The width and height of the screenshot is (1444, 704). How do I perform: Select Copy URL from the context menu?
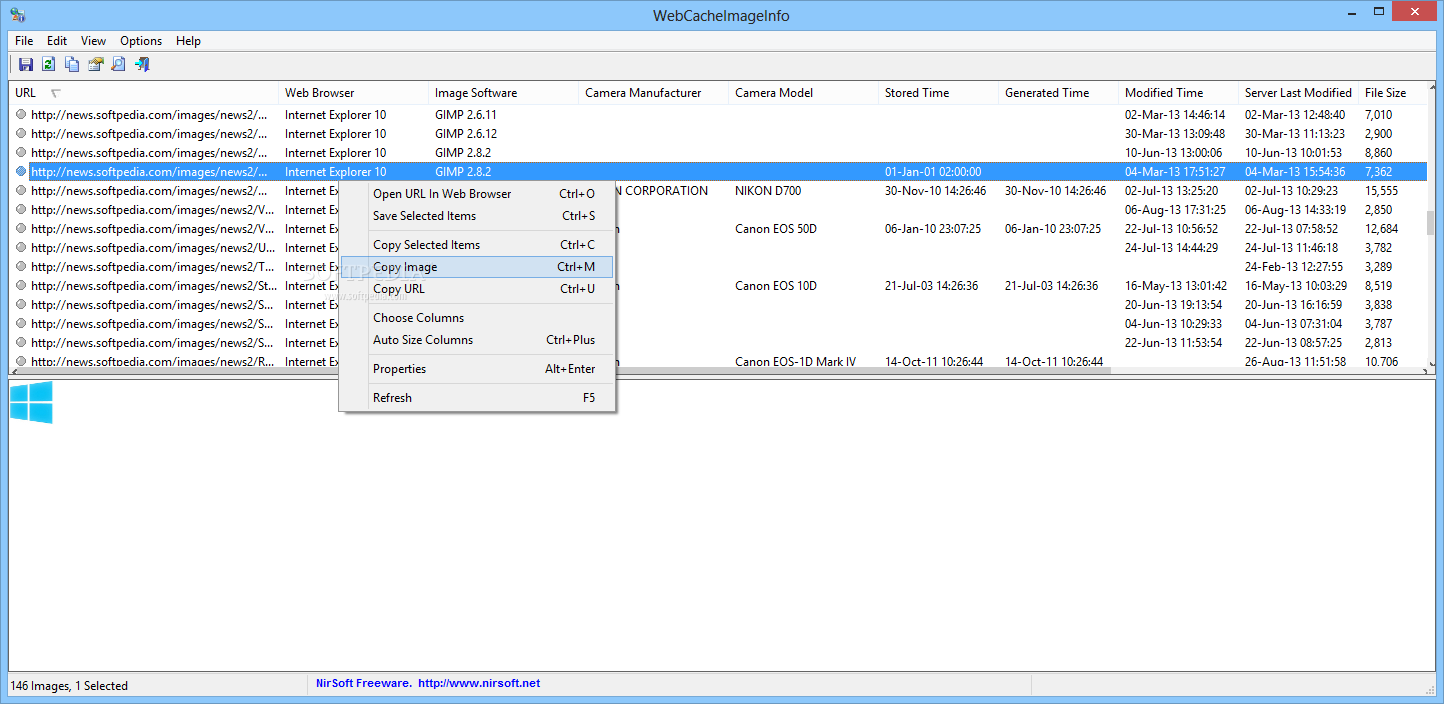pos(477,289)
